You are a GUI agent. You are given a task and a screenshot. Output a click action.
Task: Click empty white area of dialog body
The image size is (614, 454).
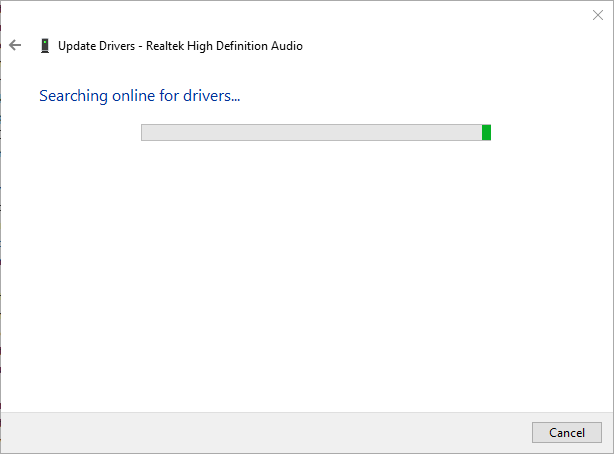[x=307, y=280]
